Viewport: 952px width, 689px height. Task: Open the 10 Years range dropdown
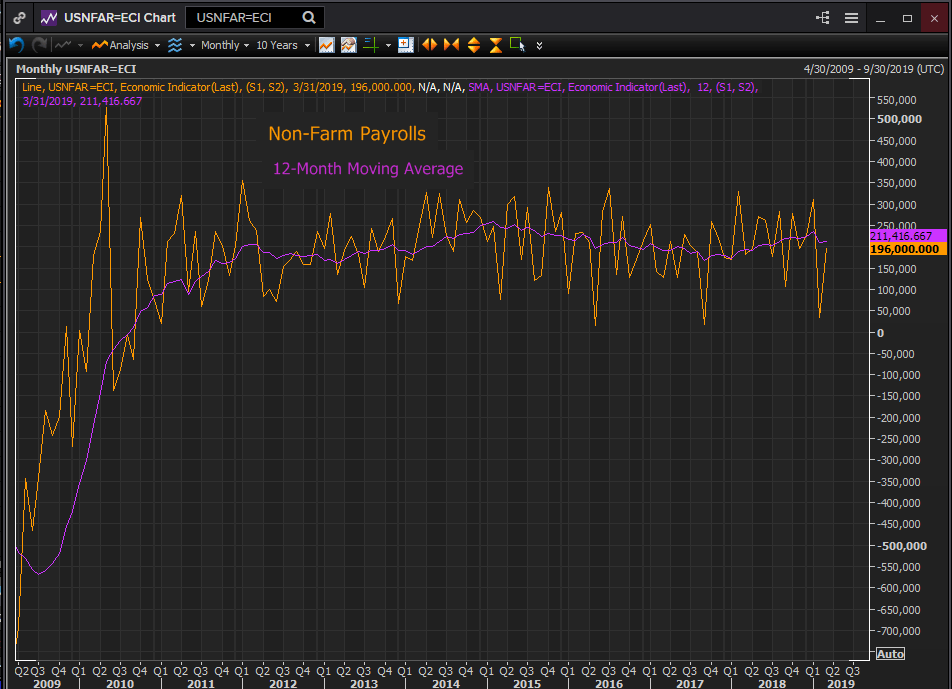pyautogui.click(x=283, y=45)
